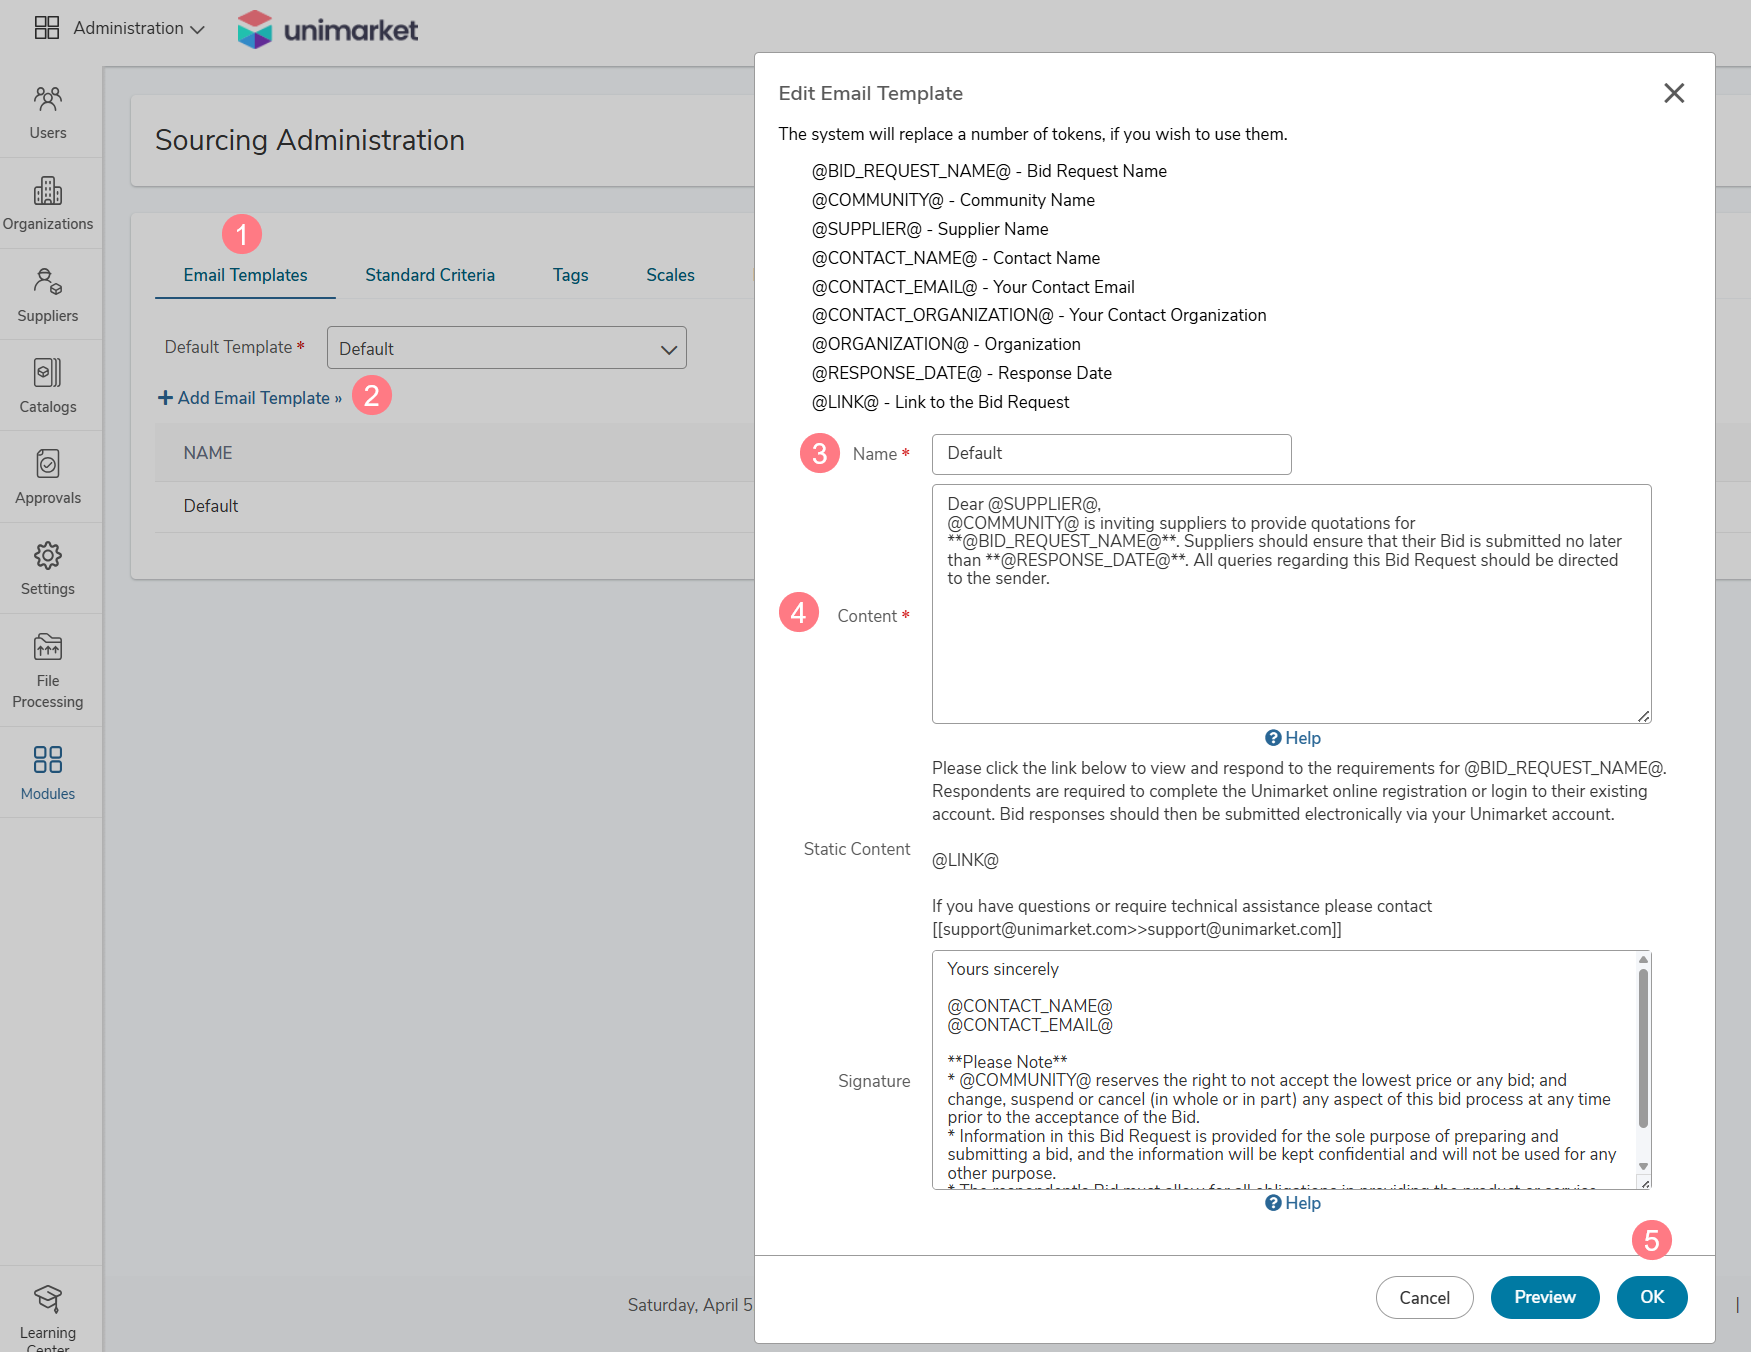Click the Sourcing Administration heading
This screenshot has width=1751, height=1352.
310,140
